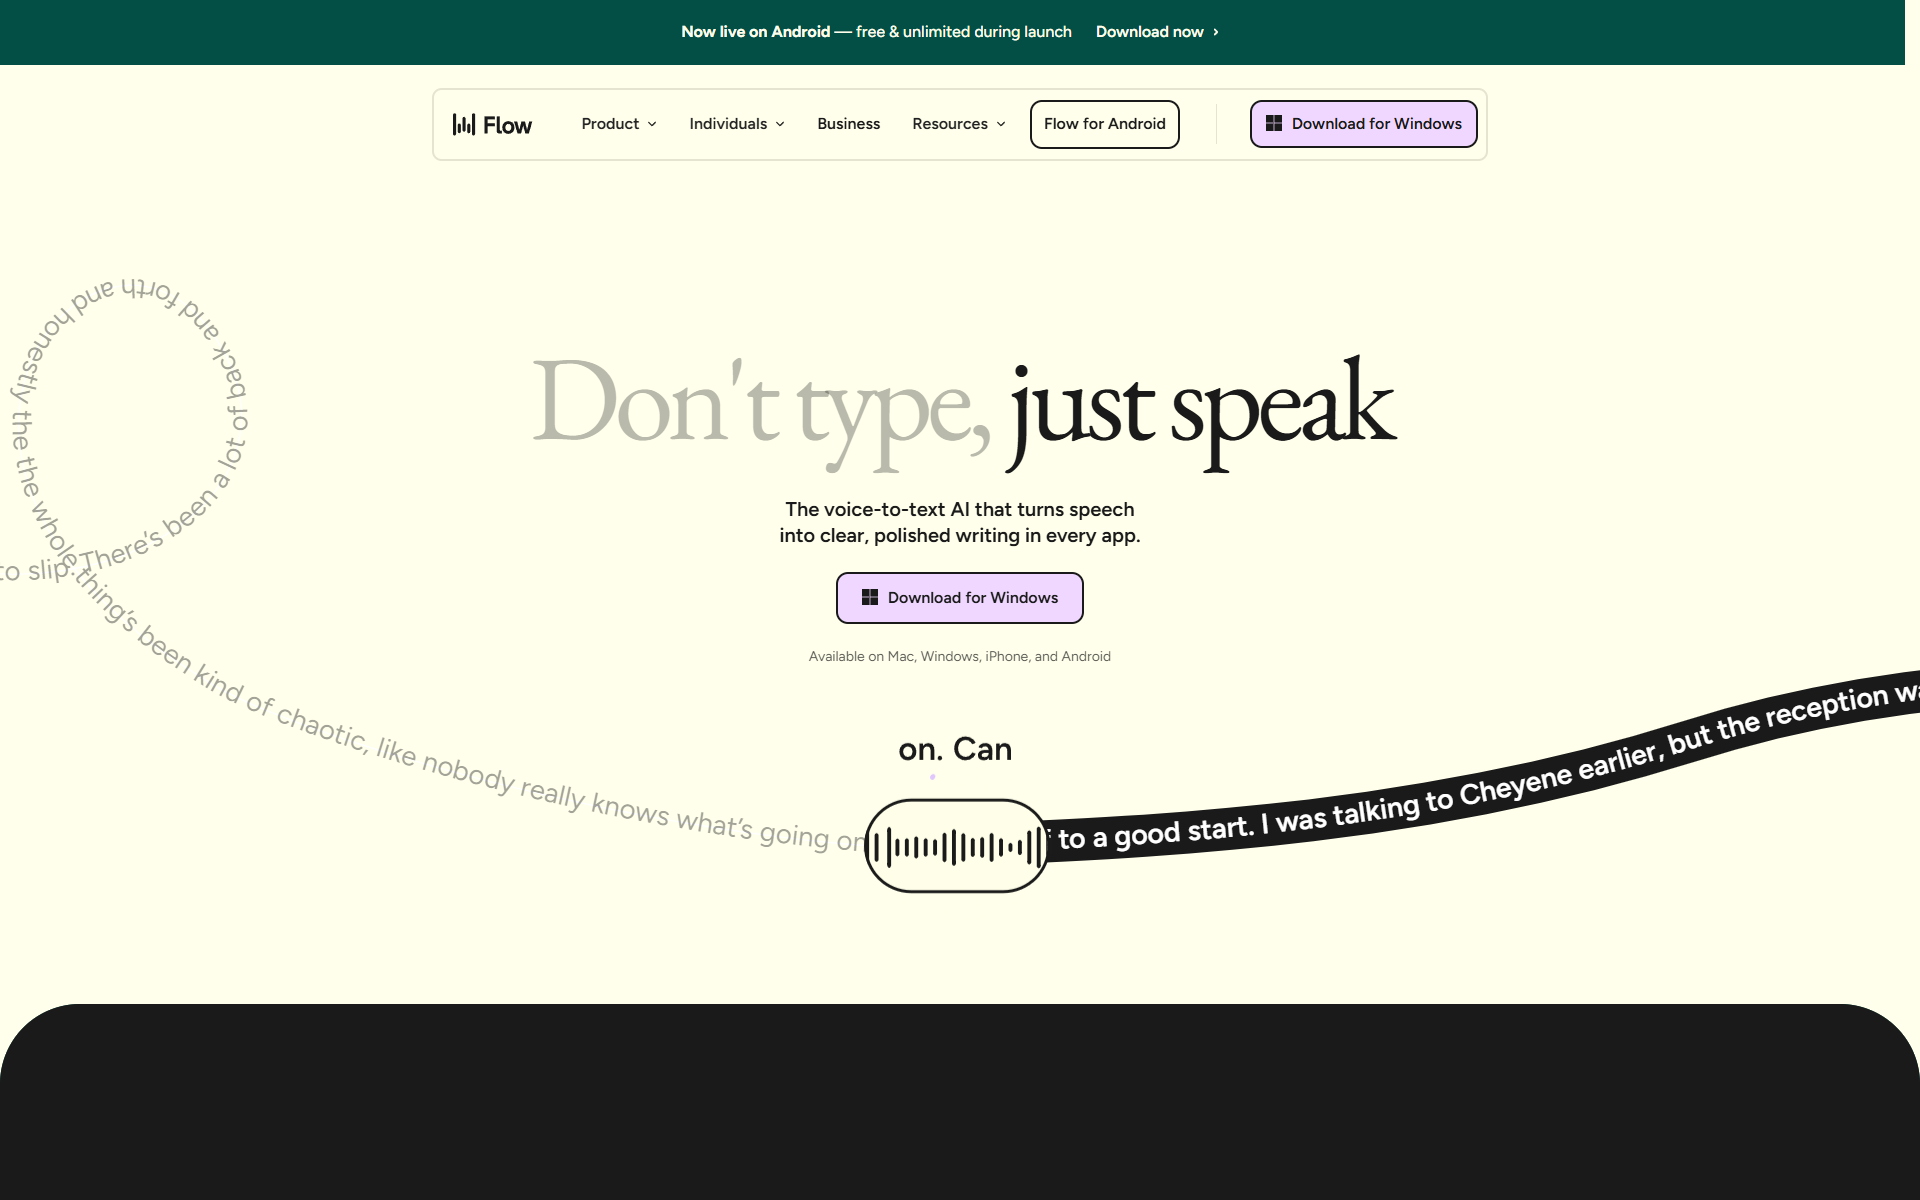Click the circular waveform microphone graphic

[955, 843]
